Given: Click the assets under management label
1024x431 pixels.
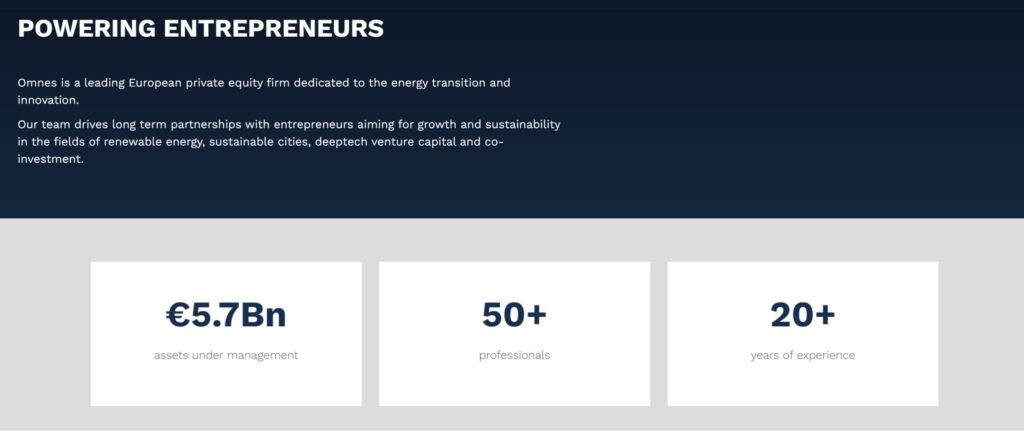Looking at the screenshot, I should click(x=226, y=355).
